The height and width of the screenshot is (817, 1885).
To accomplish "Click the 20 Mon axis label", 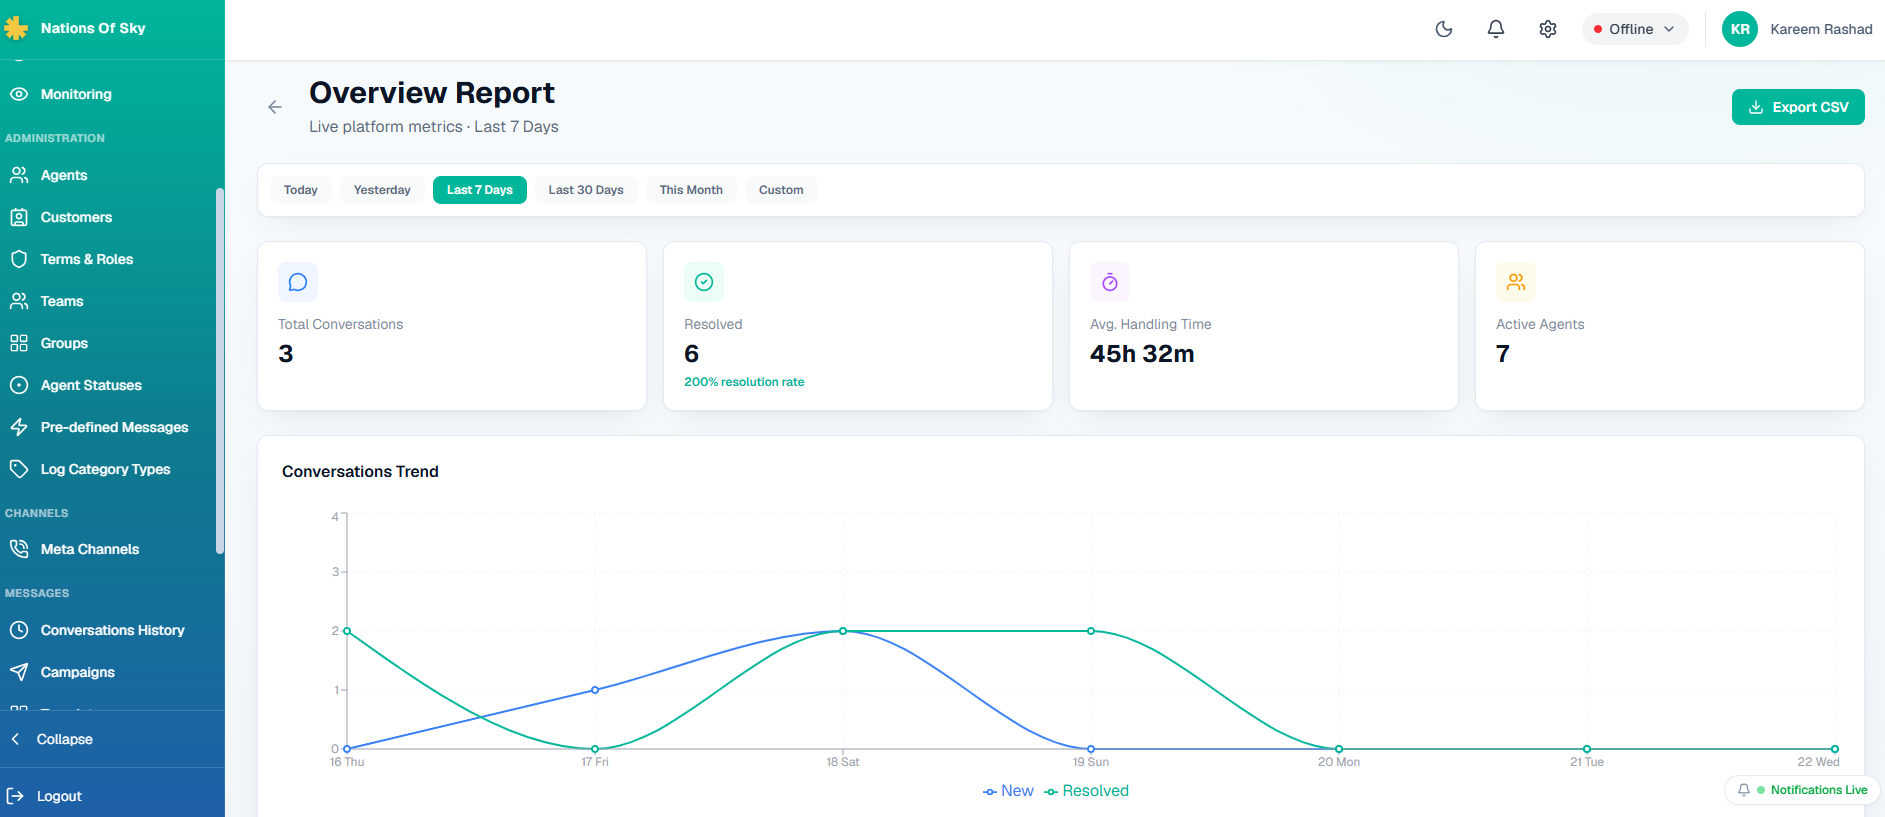I will click(x=1339, y=762).
